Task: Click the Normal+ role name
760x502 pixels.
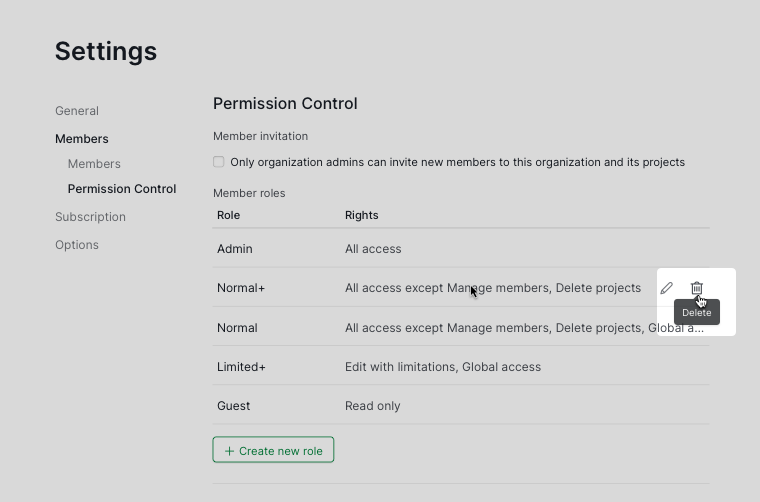Action: pyautogui.click(x=241, y=288)
